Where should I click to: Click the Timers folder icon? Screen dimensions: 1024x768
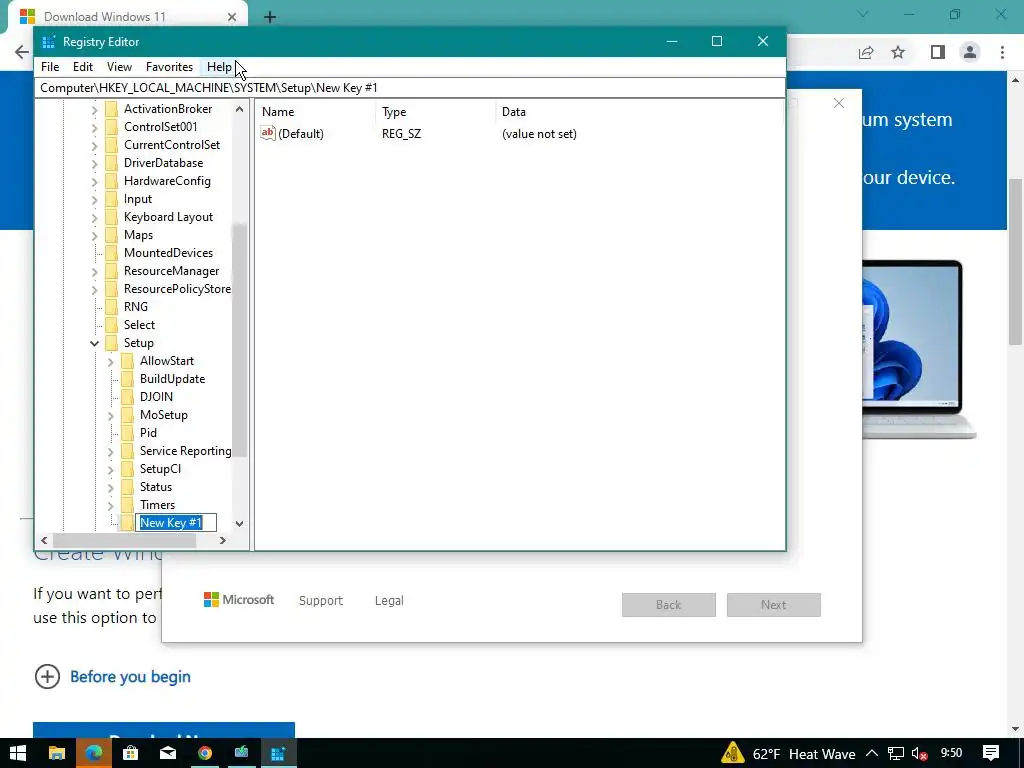coord(127,505)
